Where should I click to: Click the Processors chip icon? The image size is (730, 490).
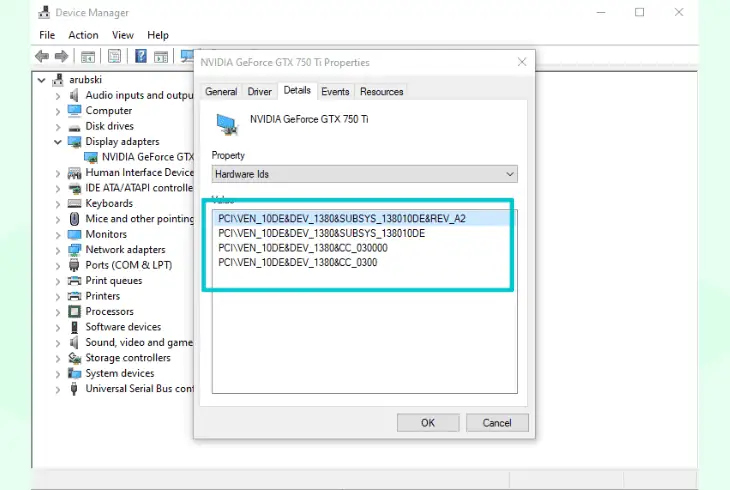pos(74,311)
